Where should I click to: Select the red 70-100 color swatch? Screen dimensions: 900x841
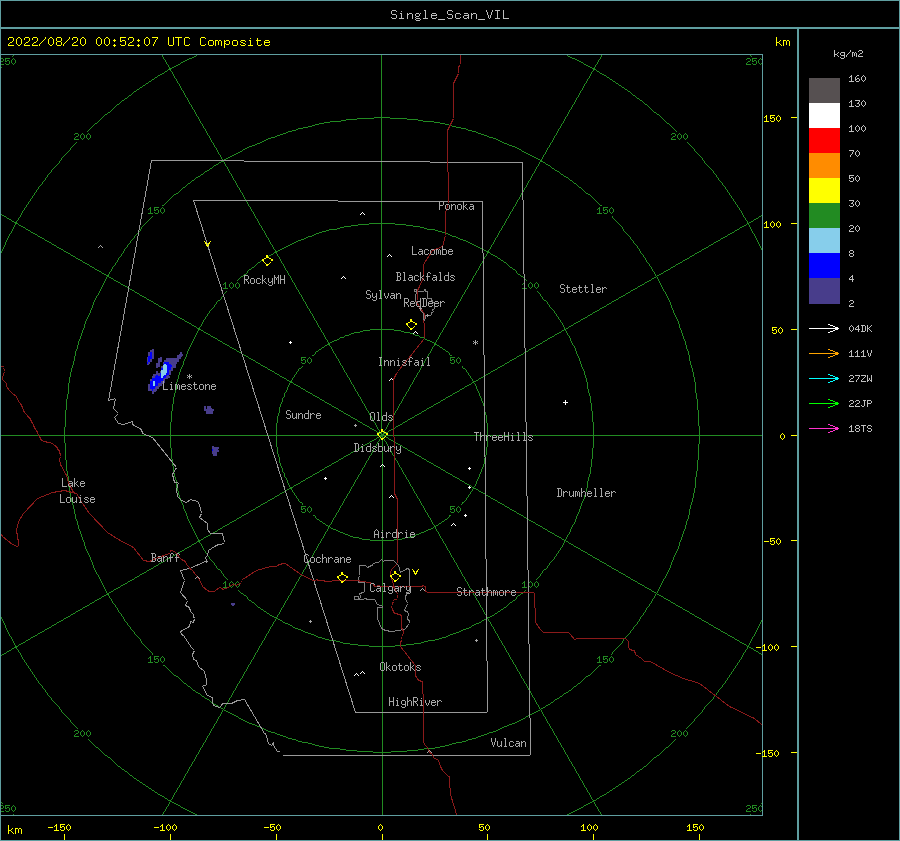point(824,141)
